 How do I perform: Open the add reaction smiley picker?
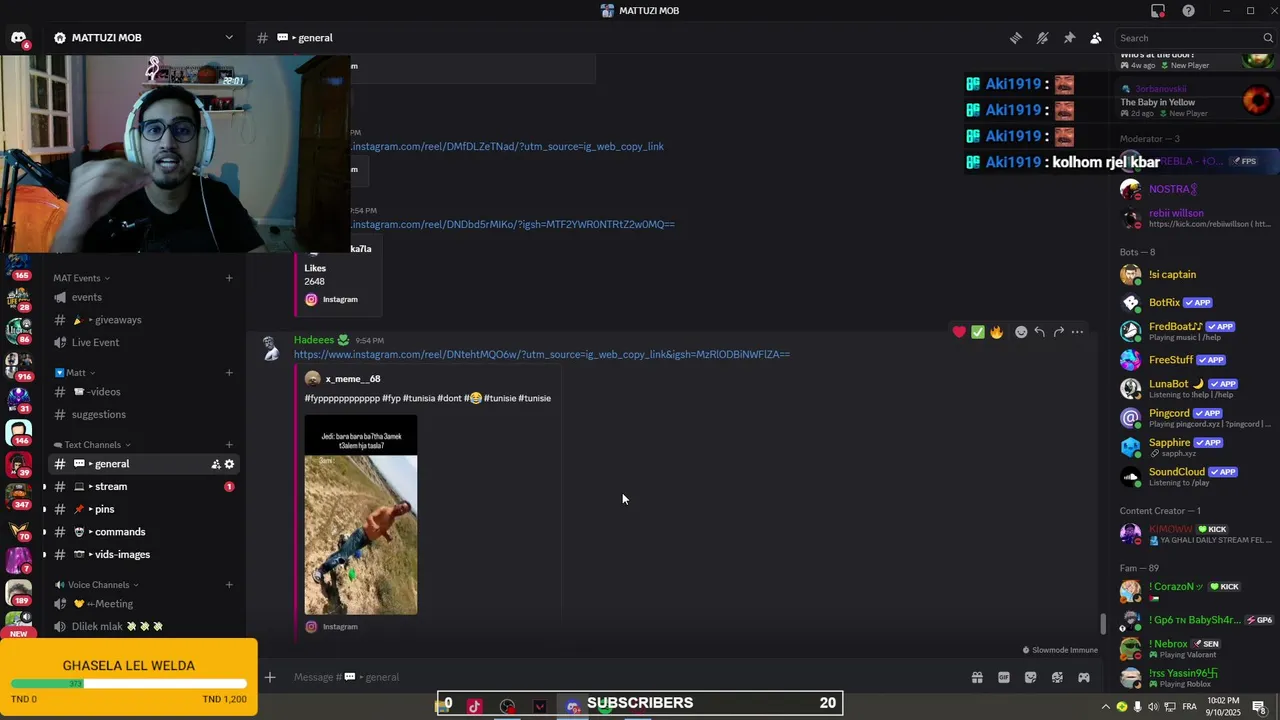point(1021,332)
